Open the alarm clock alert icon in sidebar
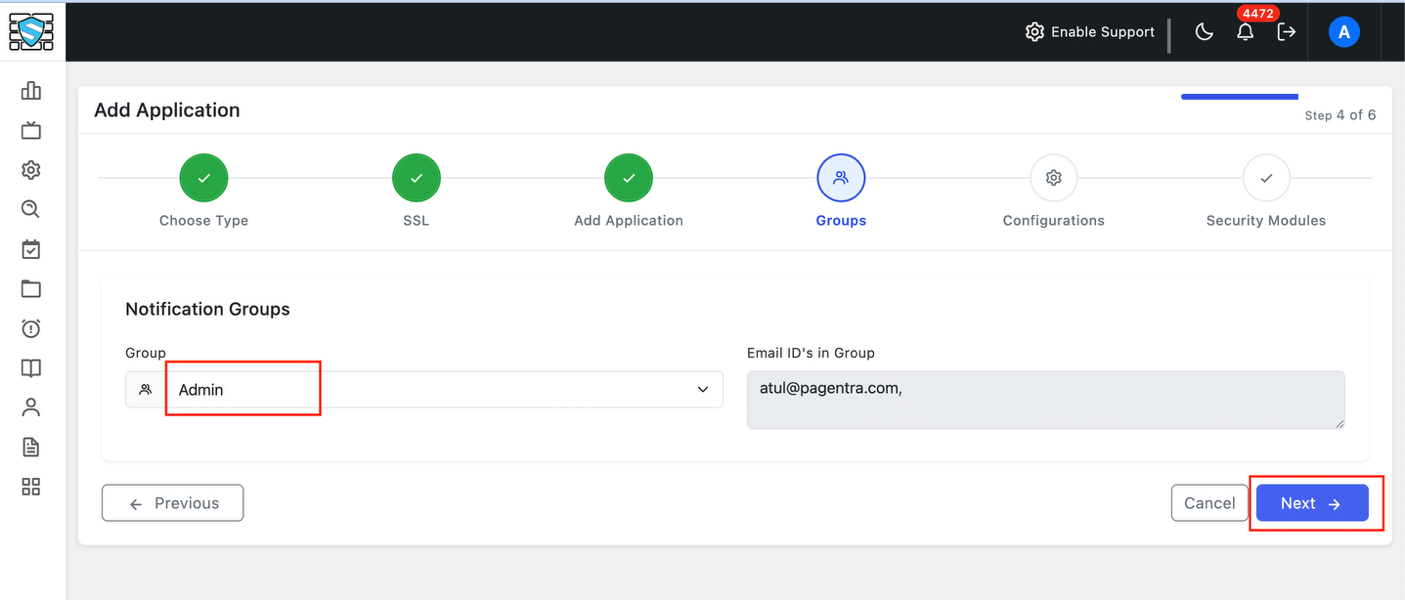This screenshot has height=600, width=1405. (31, 328)
